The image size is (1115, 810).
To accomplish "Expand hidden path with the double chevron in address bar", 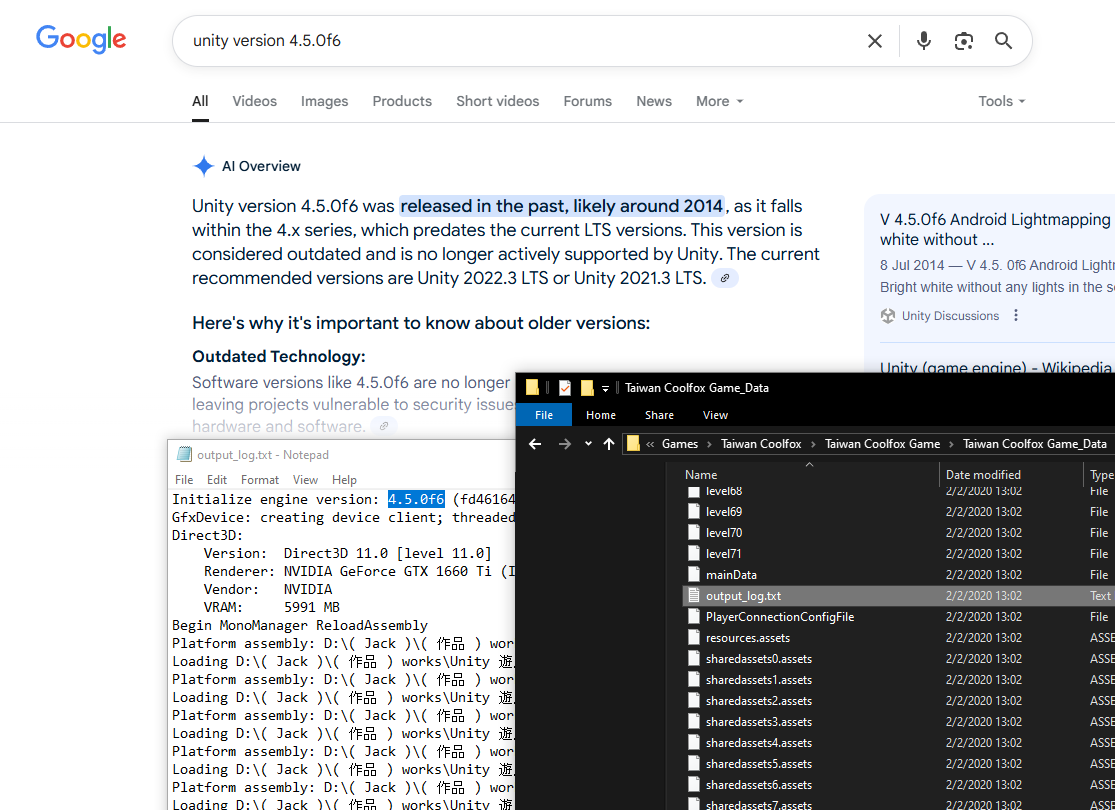I will click(x=650, y=444).
